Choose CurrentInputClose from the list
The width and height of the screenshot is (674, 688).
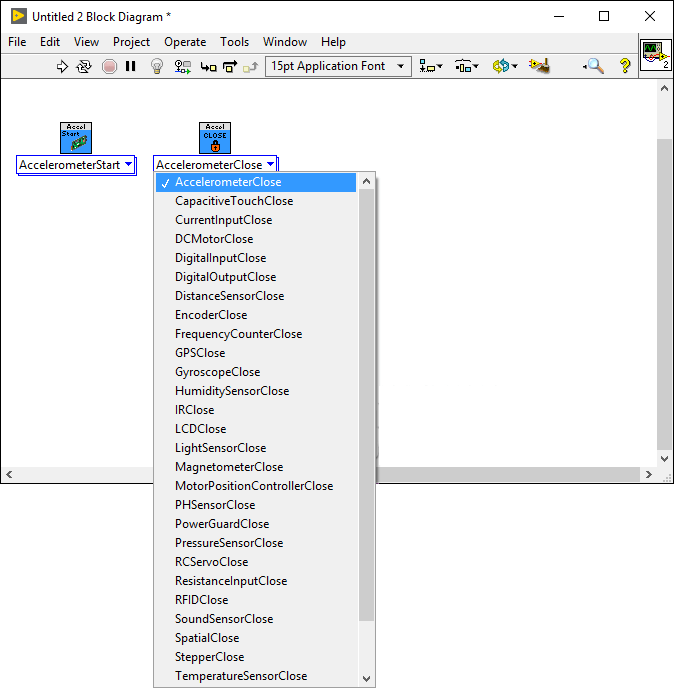[256, 220]
